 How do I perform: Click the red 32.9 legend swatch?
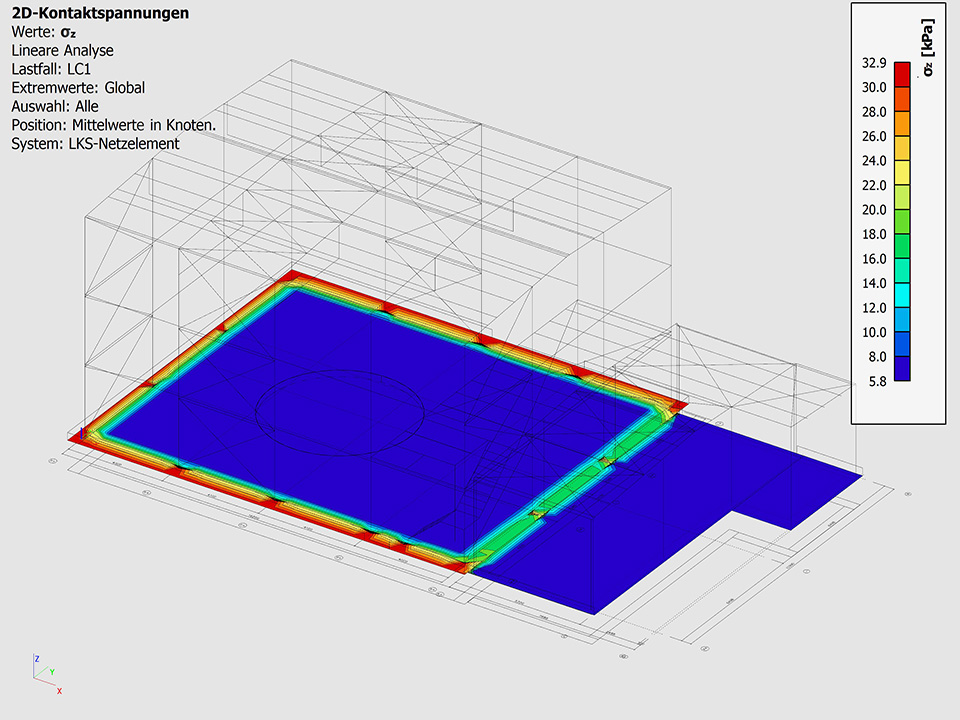(x=902, y=74)
